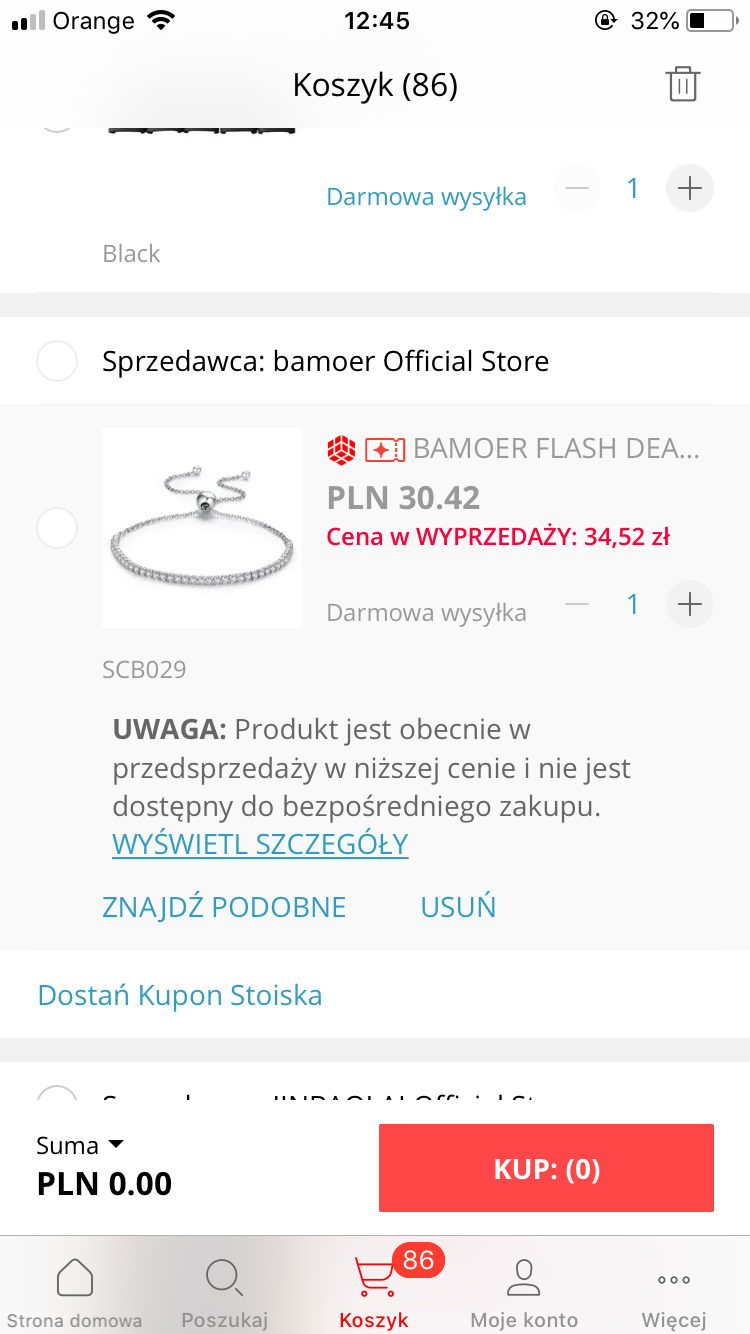Tap the Moje konto profile icon
Image resolution: width=750 pixels, height=1334 pixels.
523,1277
